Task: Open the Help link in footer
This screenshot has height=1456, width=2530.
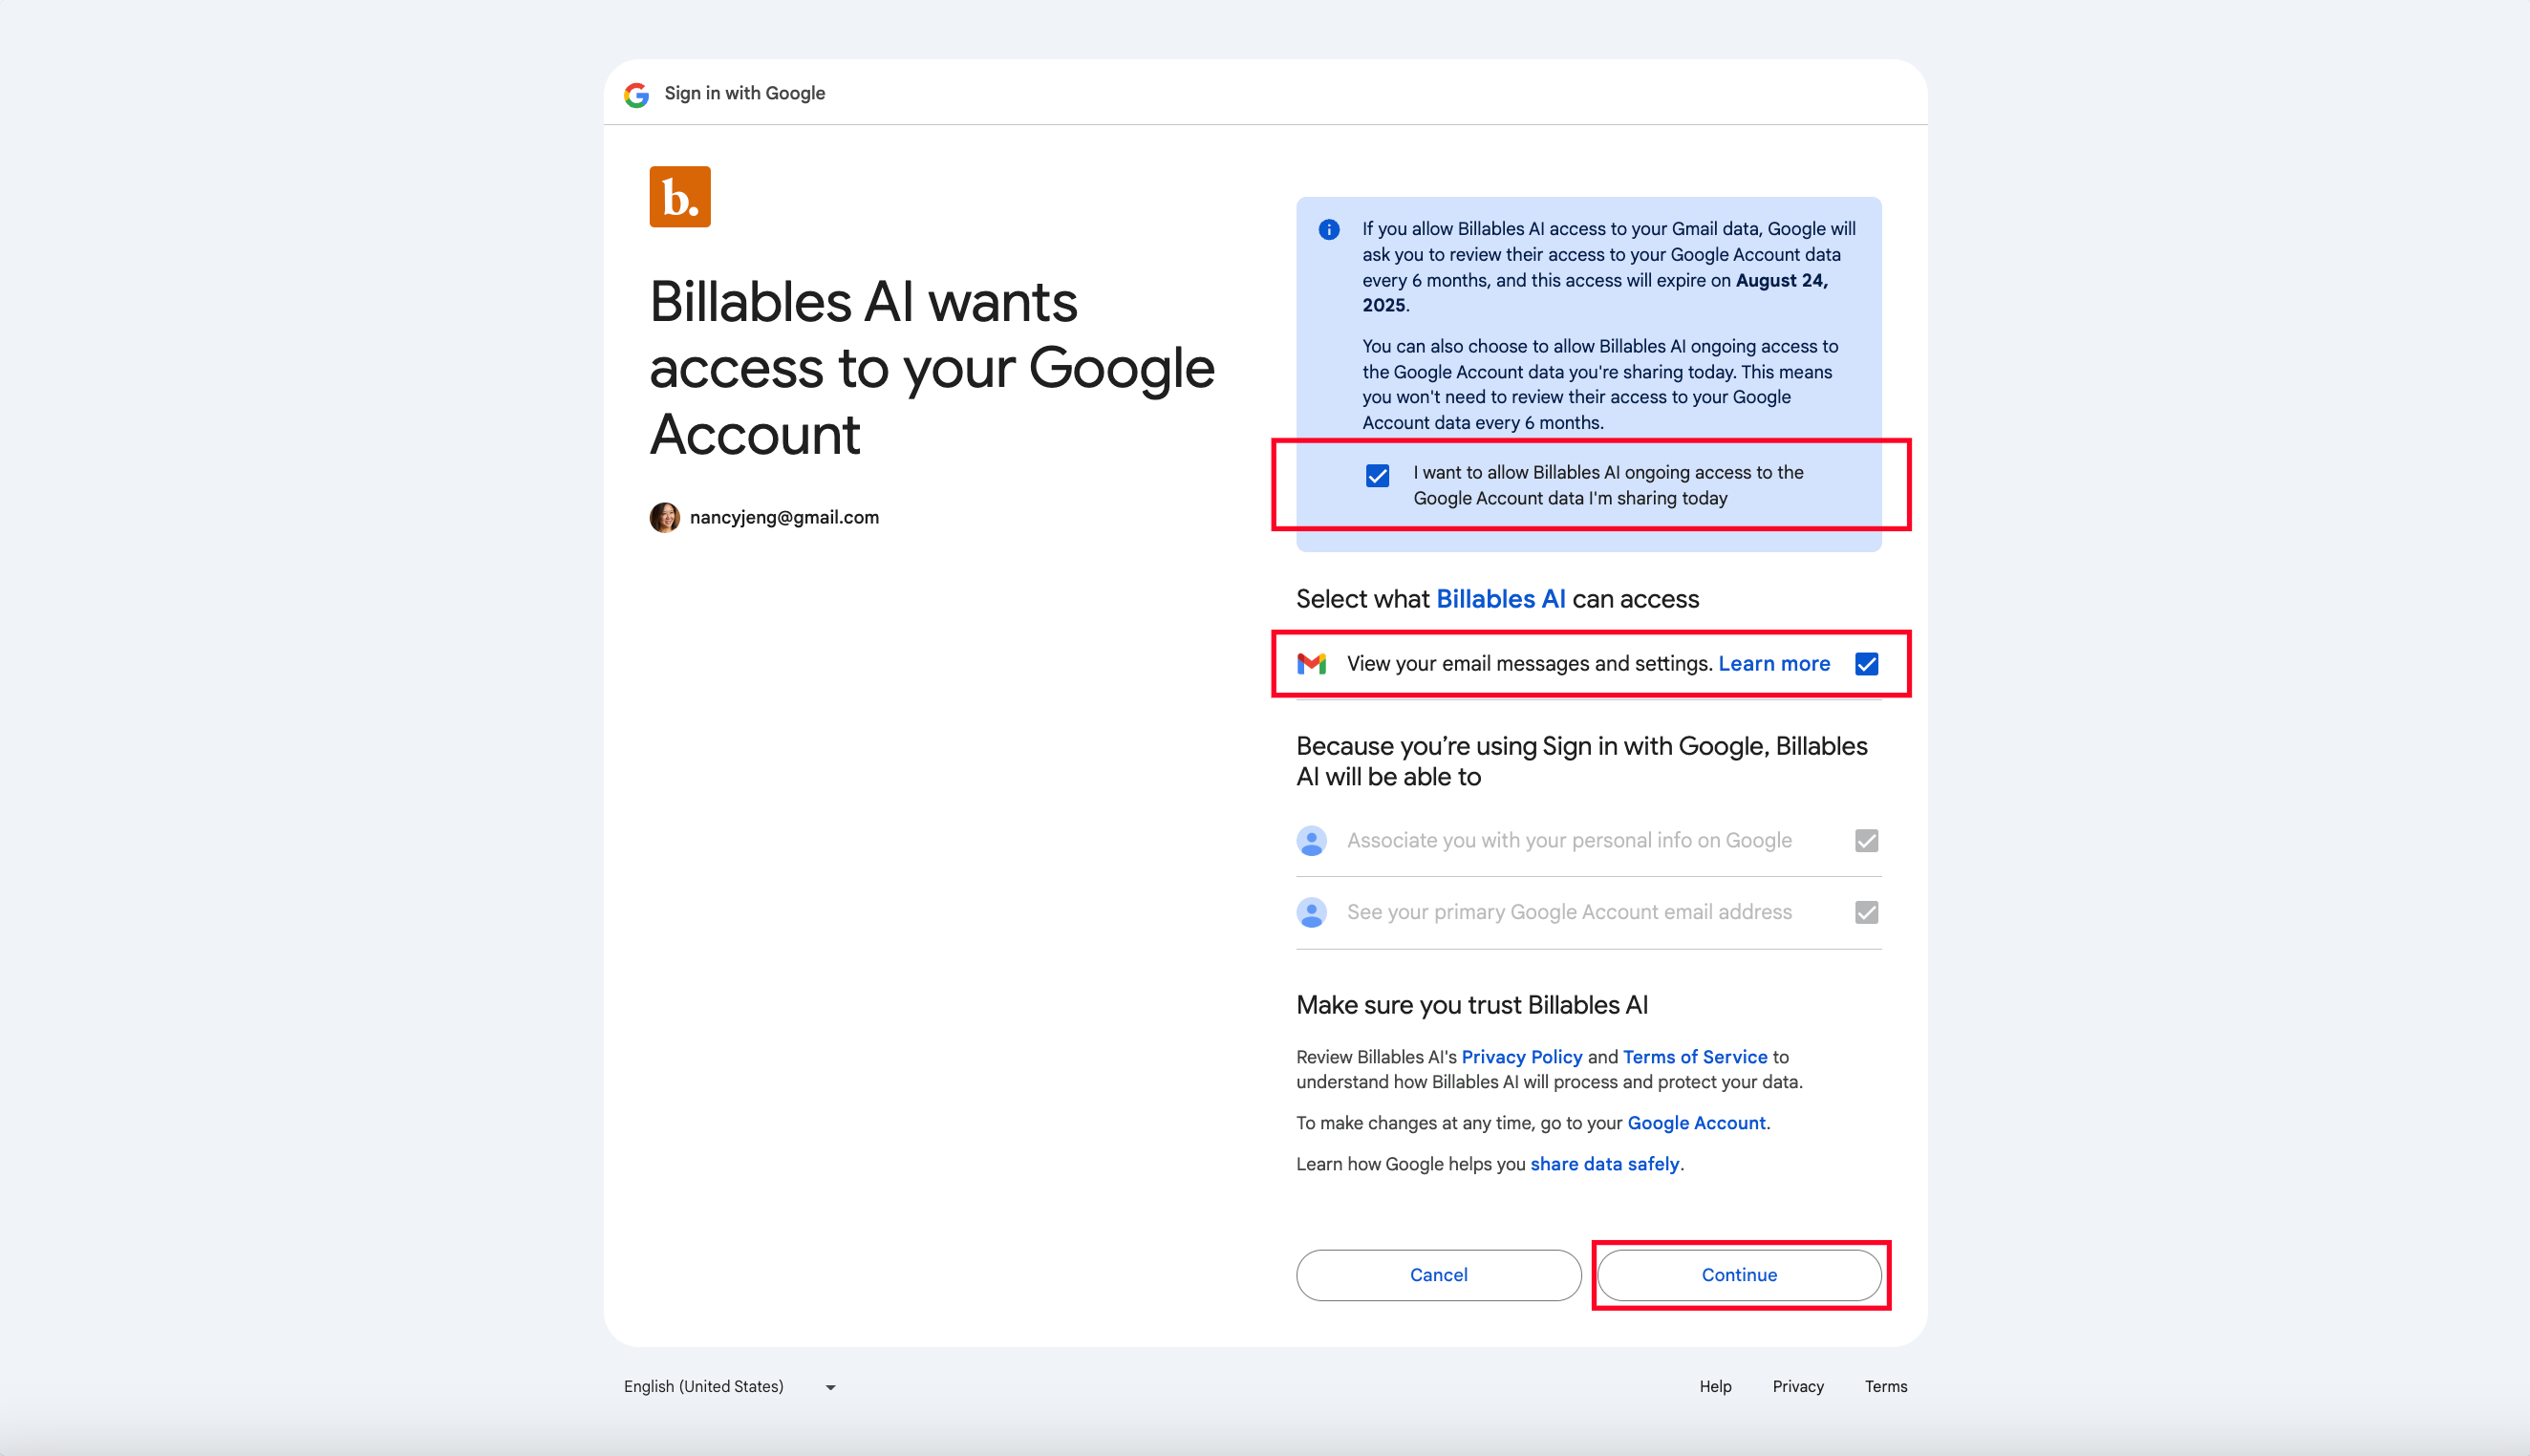Action: [1715, 1386]
